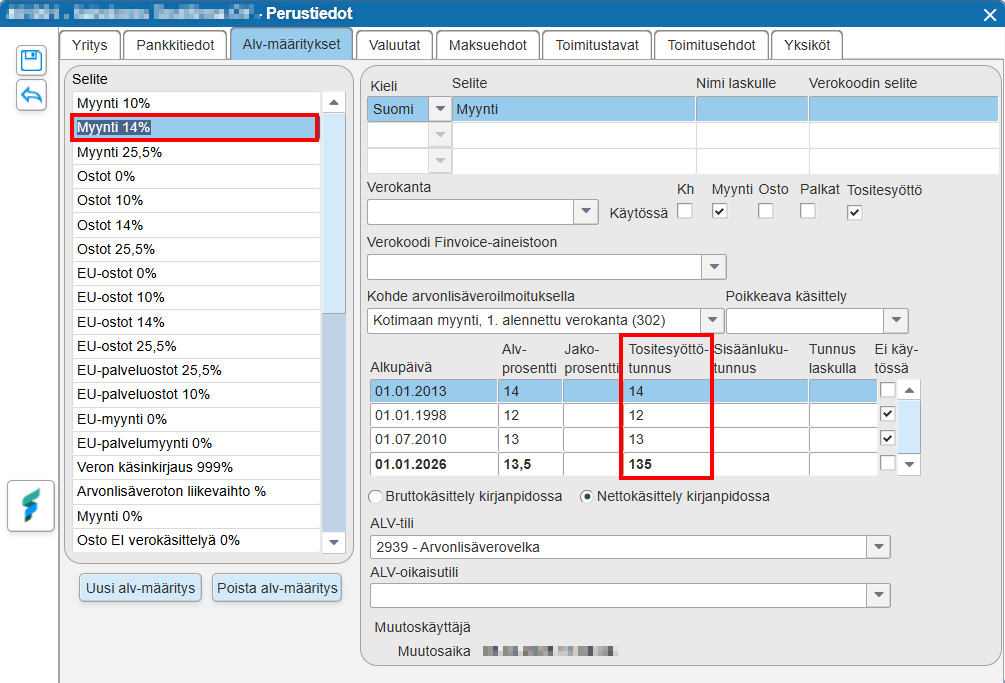Open the Valuutat tab
Viewport: 1005px width, 683px height.
pos(395,45)
